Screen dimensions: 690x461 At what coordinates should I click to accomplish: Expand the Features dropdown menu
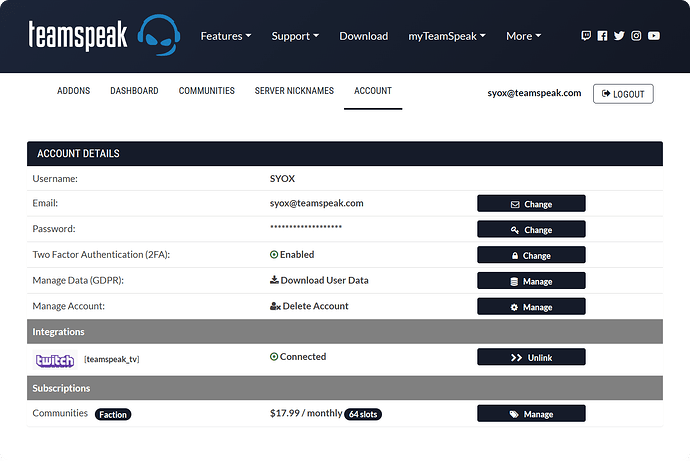coord(225,36)
